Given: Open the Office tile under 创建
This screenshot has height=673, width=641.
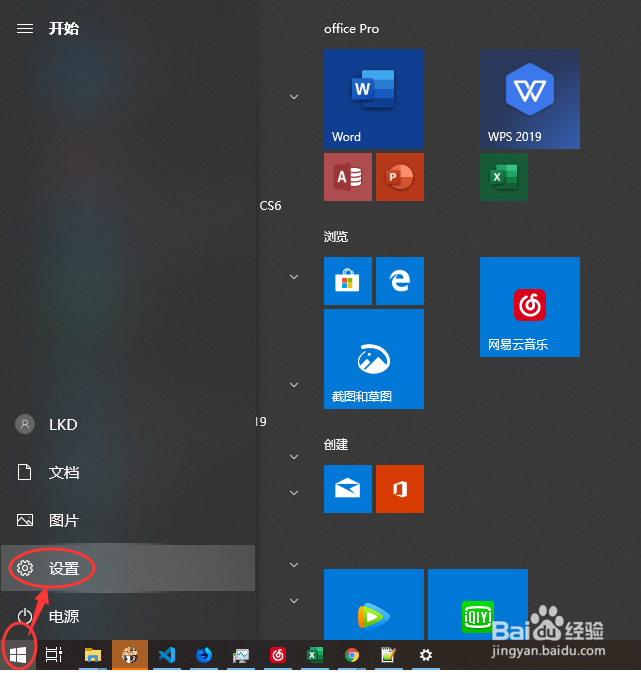Looking at the screenshot, I should (x=400, y=488).
